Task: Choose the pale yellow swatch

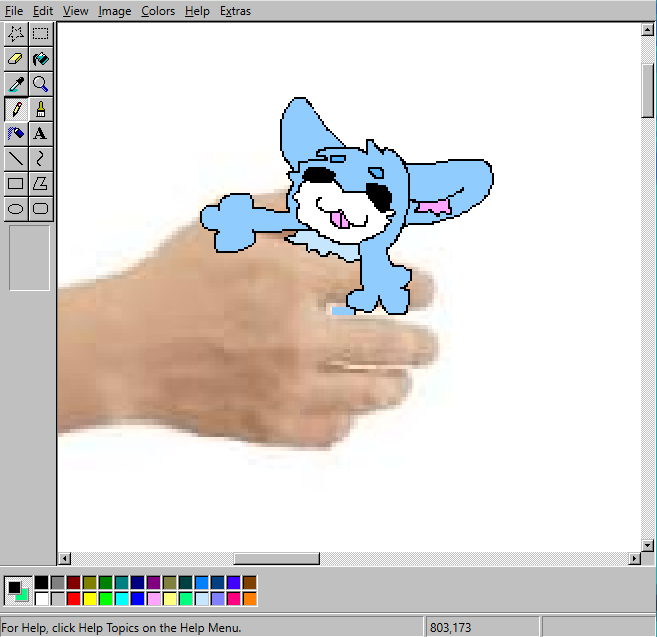Action: [170, 599]
